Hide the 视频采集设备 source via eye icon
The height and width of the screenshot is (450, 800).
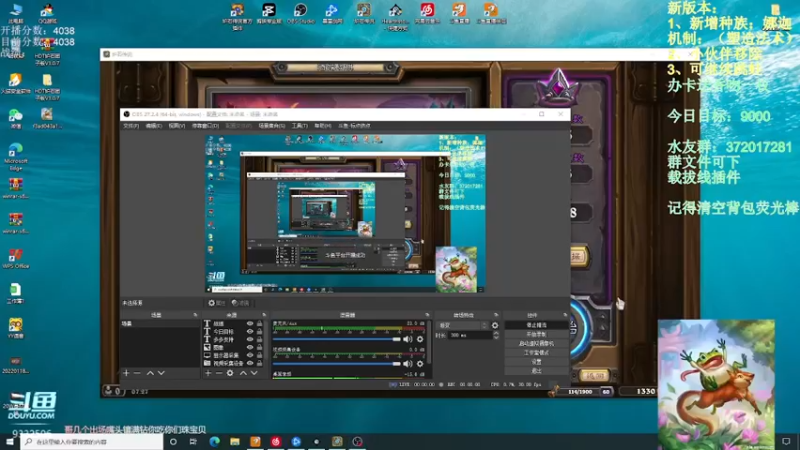(x=250, y=363)
